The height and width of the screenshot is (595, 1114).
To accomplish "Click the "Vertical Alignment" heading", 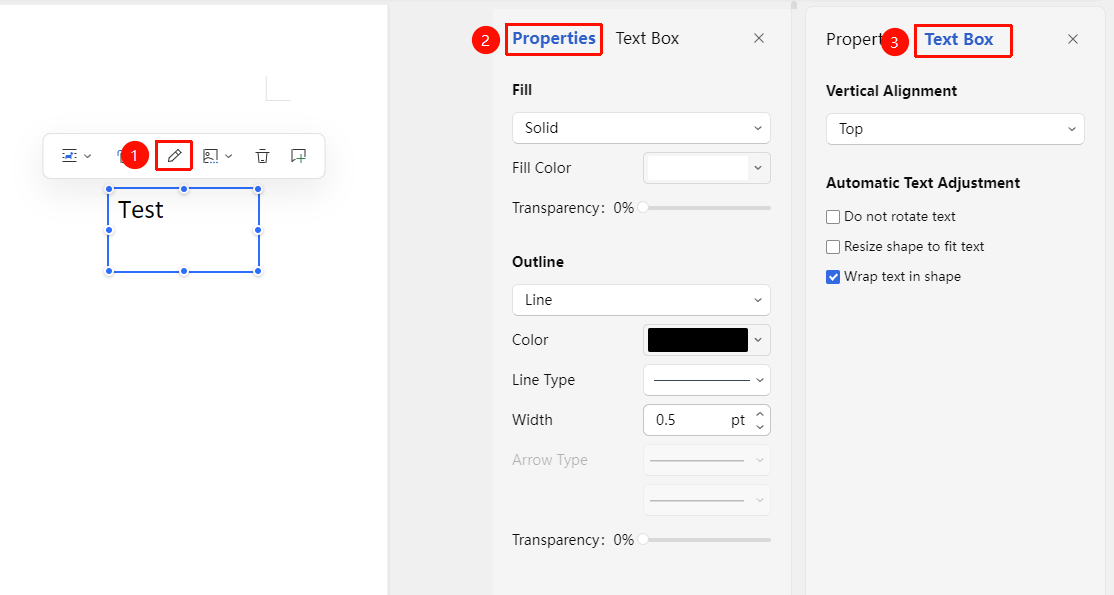I will point(892,91).
